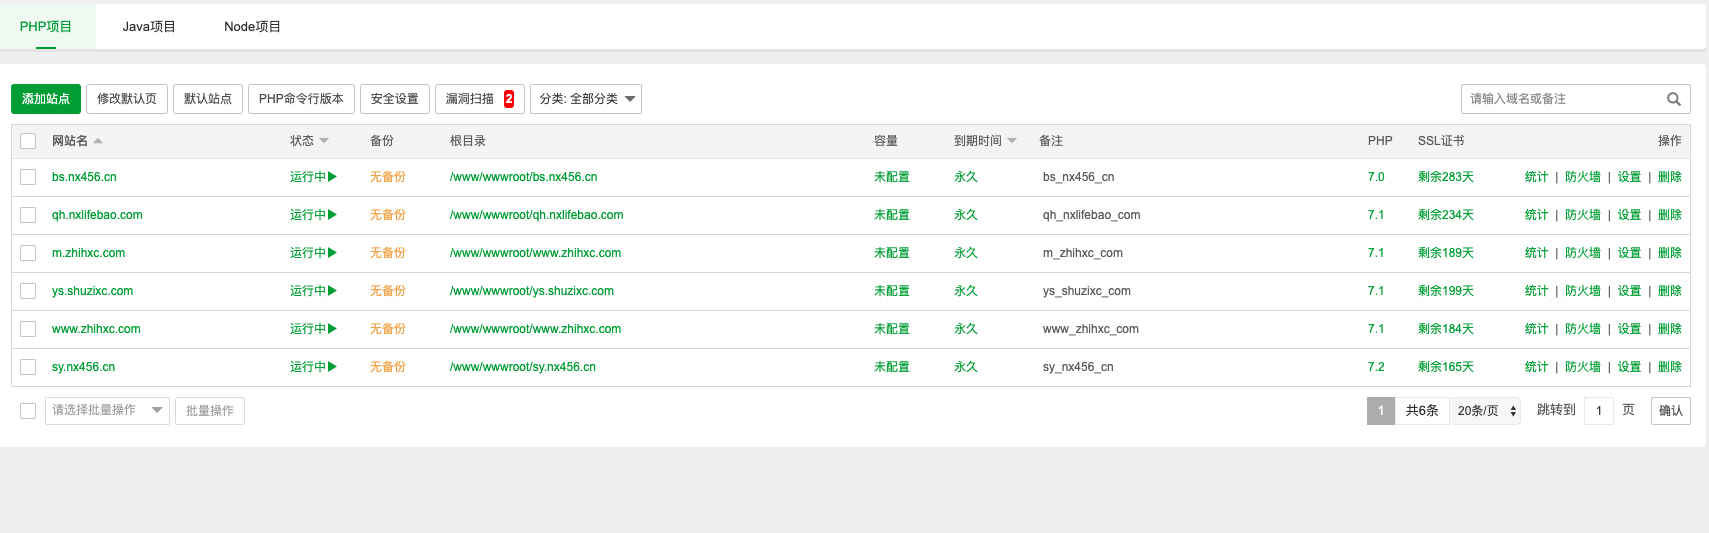Screen dimensions: 1709x533
Task: Click the 到期时间 column sort arrow
Action: pyautogui.click(x=1012, y=141)
